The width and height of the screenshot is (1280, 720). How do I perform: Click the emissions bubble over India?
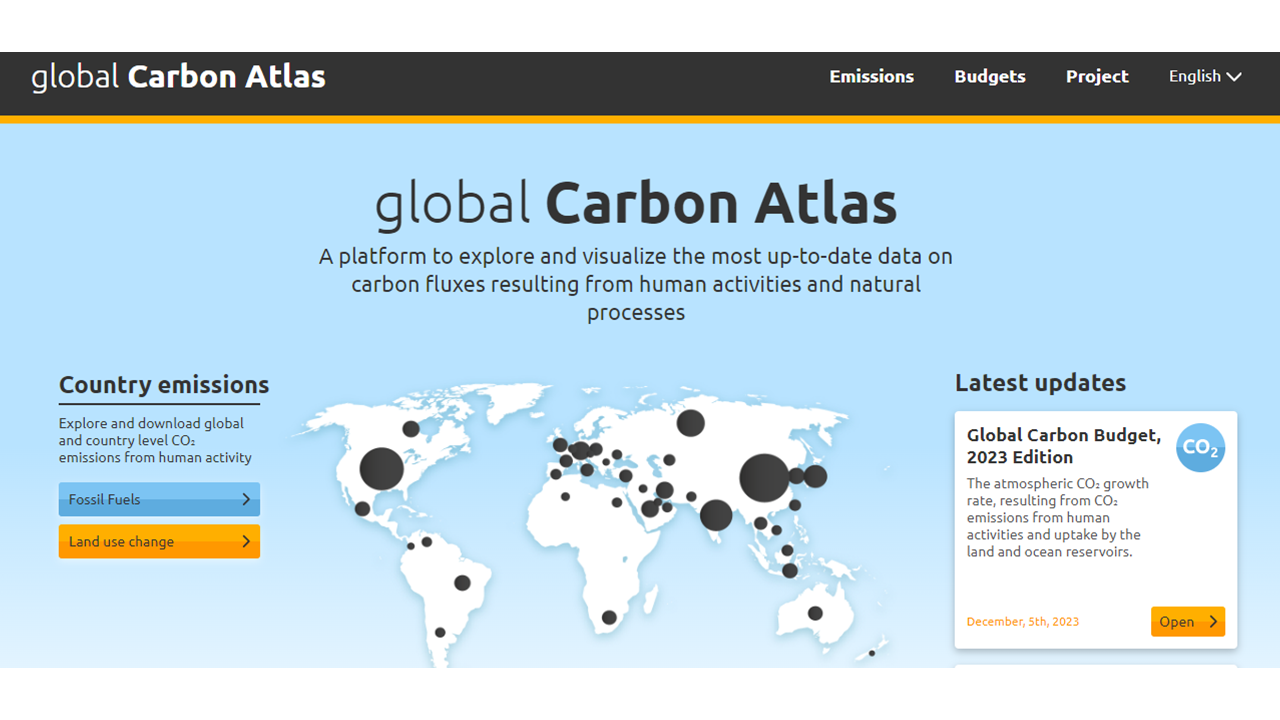pyautogui.click(x=716, y=515)
